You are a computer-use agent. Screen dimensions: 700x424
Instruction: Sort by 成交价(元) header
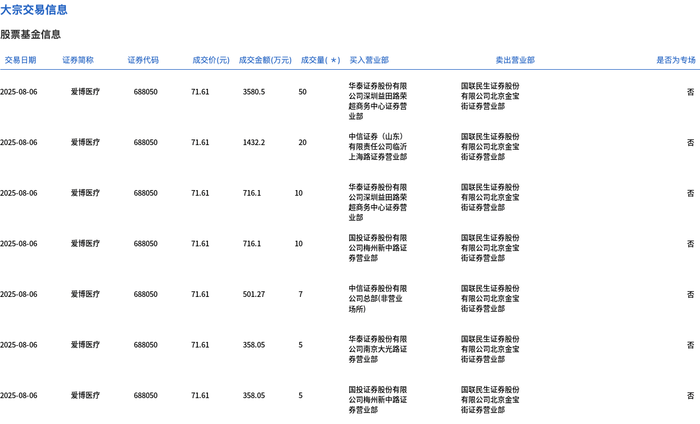211,60
